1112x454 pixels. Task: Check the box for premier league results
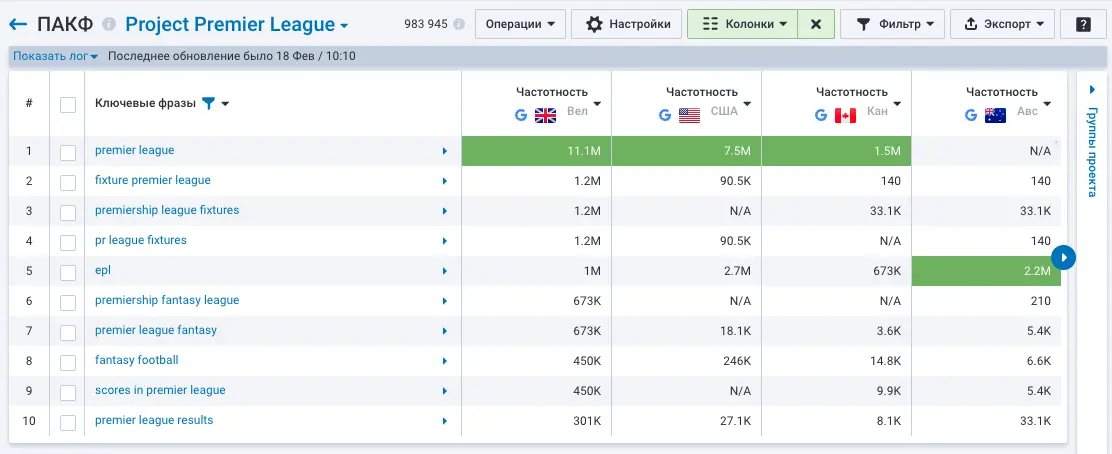tap(68, 422)
